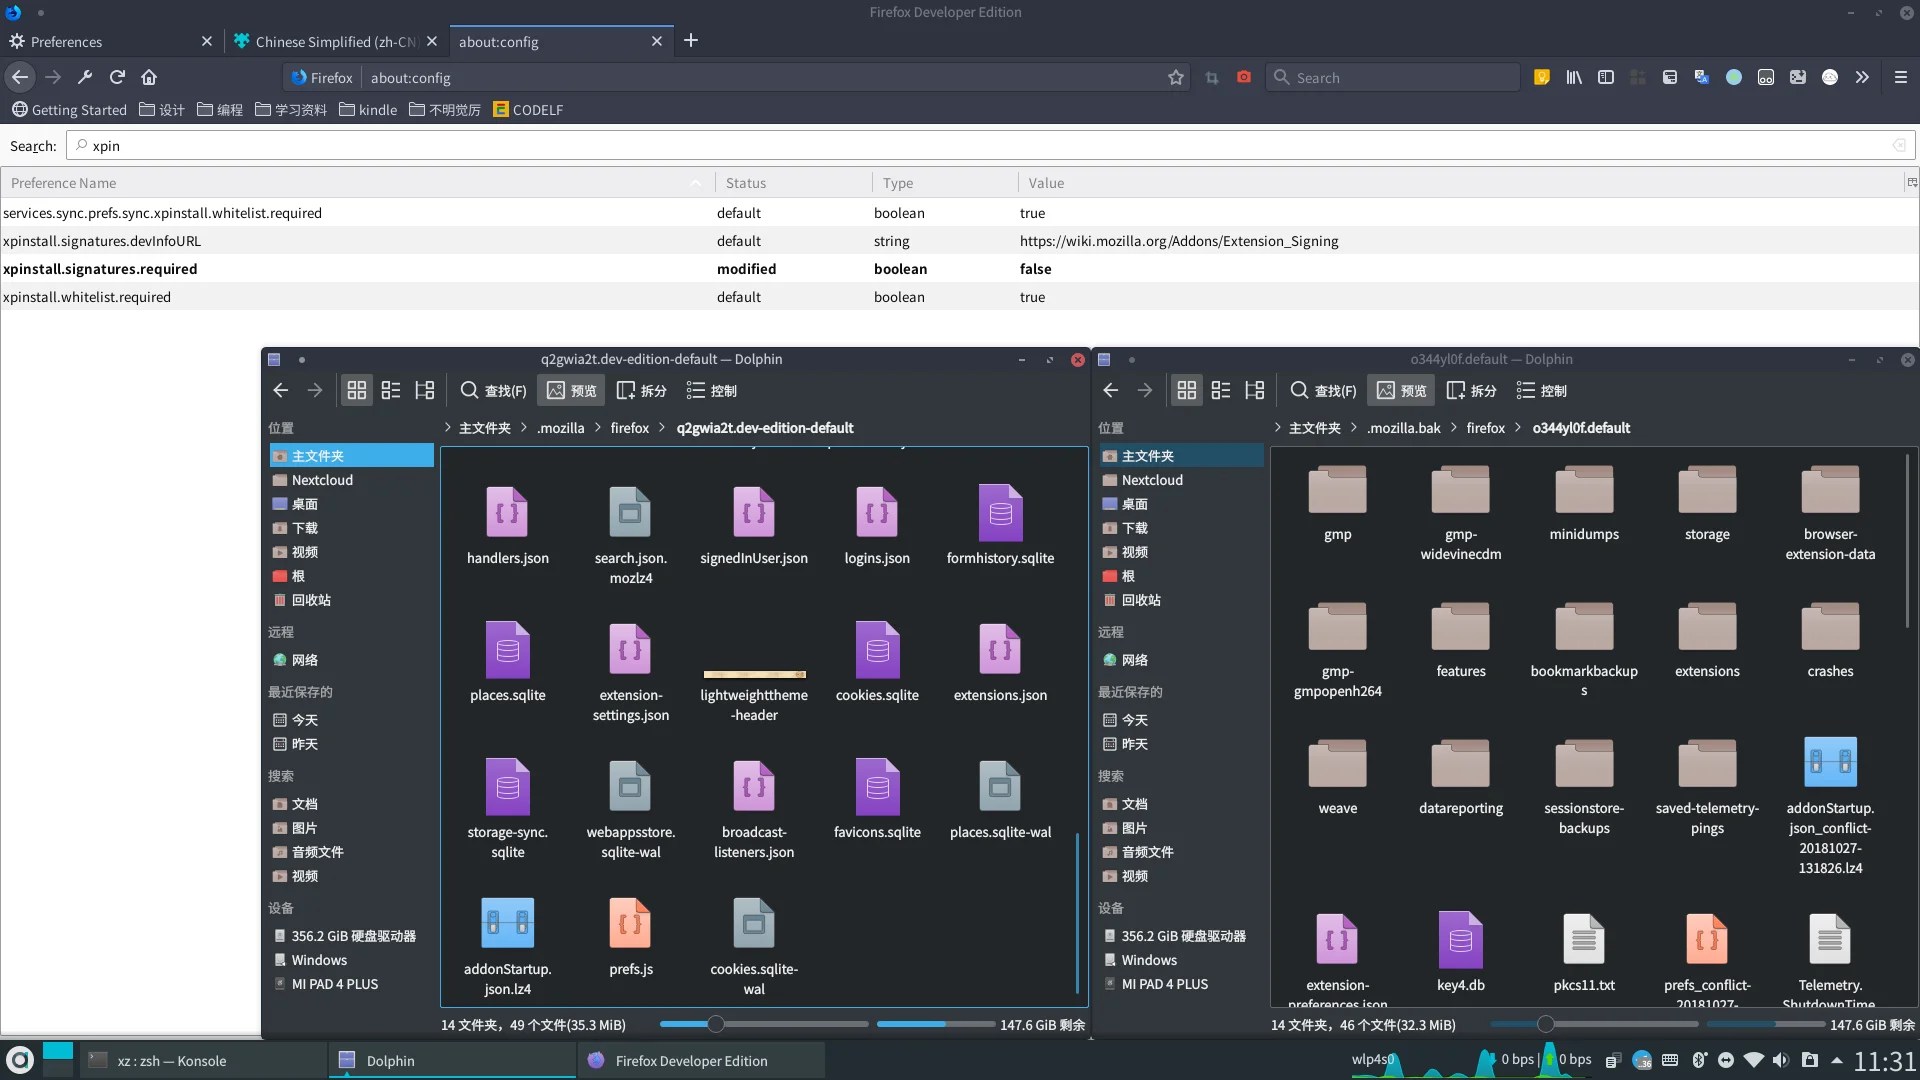This screenshot has width=1920, height=1080.
Task: Toggle xpinstall.signatures.required preference row
Action: point(100,269)
